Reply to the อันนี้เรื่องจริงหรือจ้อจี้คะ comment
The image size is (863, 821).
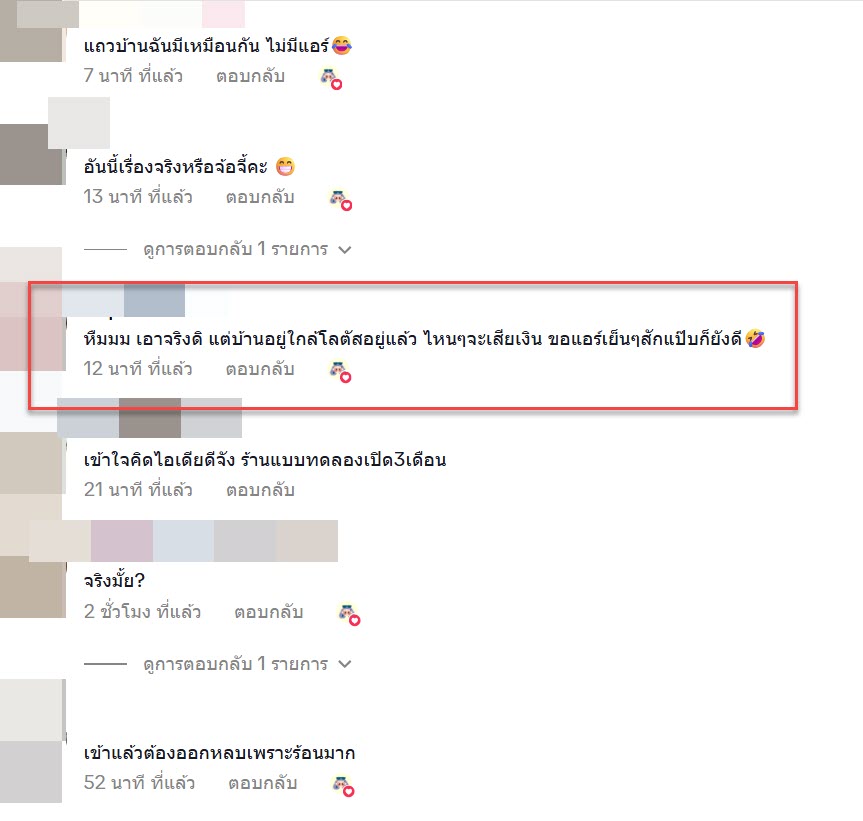(x=260, y=197)
